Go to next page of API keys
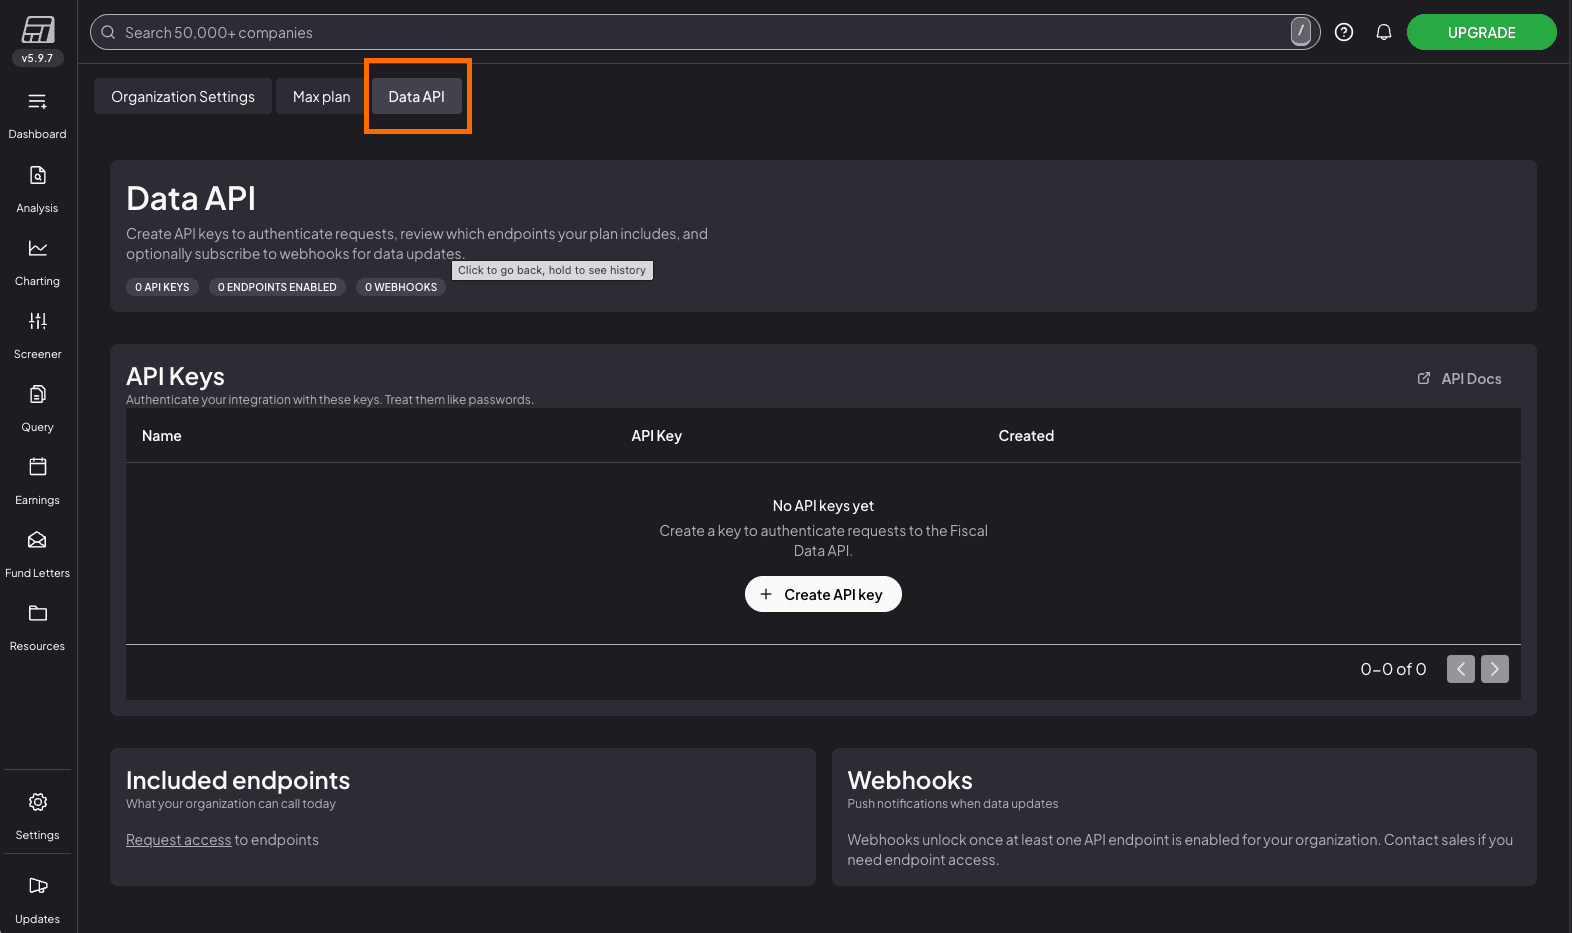Screen dimensions: 1572x933 point(1495,669)
